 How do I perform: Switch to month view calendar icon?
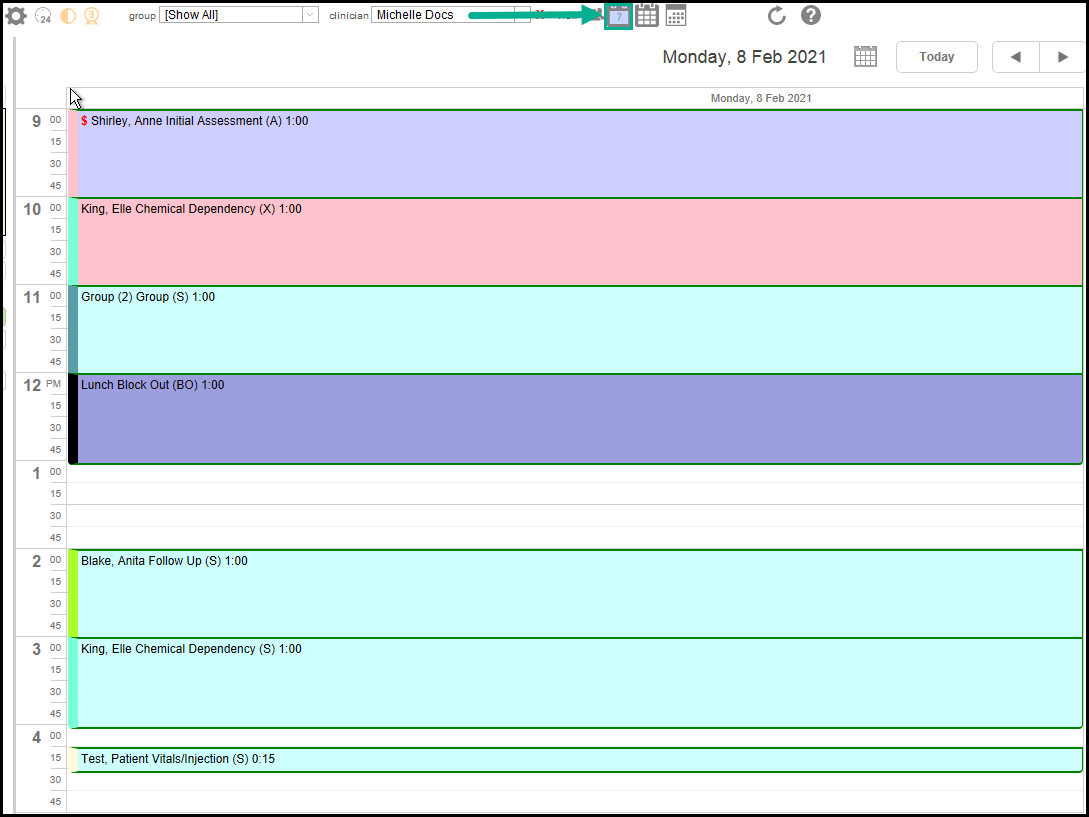click(x=676, y=16)
